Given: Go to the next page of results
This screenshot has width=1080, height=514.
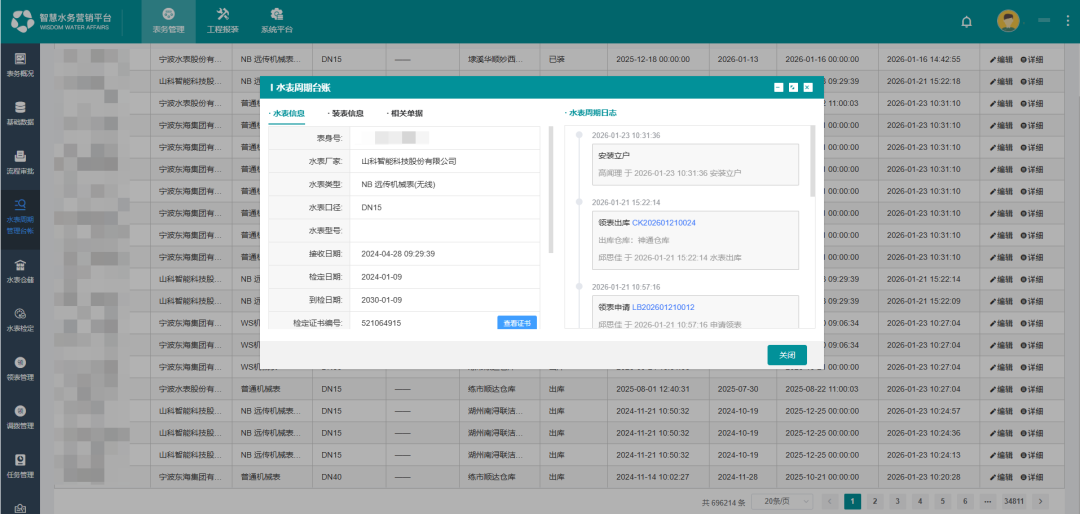Looking at the screenshot, I should [1040, 501].
